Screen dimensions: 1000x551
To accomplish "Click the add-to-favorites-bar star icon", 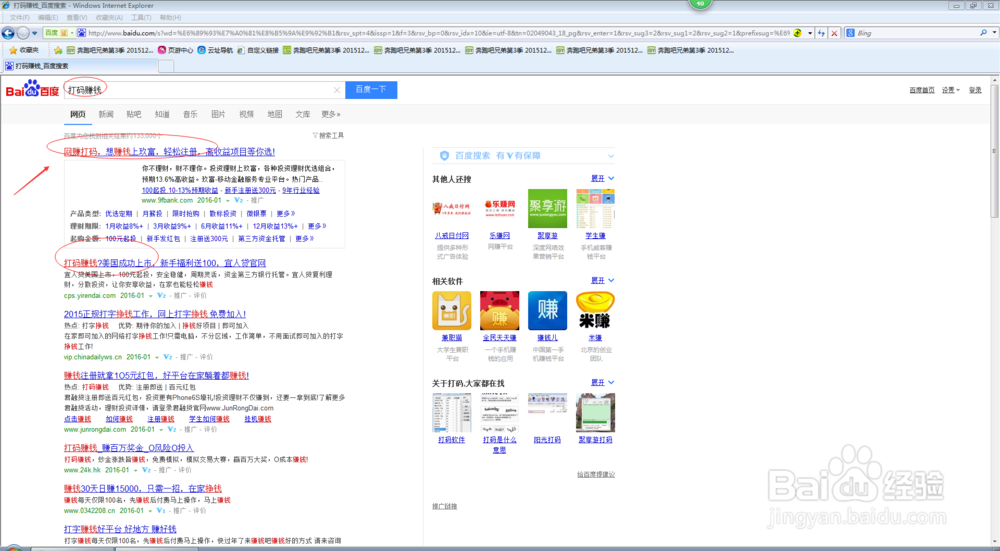I will (x=58, y=50).
